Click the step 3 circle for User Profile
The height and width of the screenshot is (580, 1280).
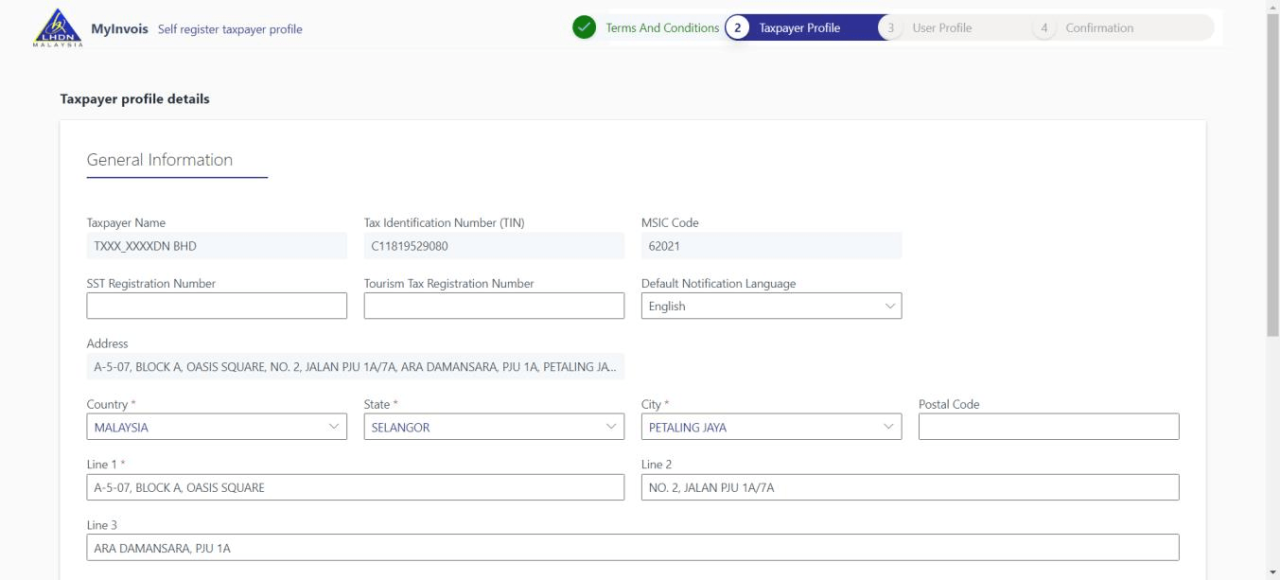(x=892, y=27)
